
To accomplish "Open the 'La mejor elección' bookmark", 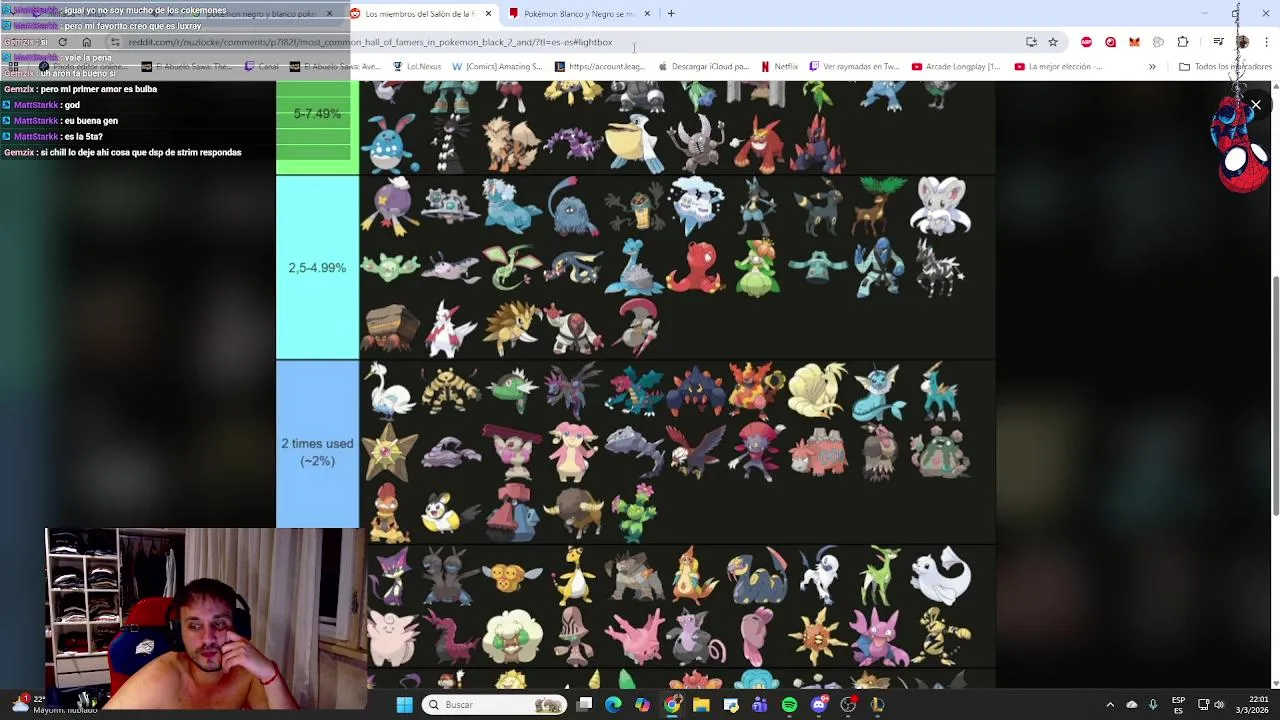I will (1058, 67).
